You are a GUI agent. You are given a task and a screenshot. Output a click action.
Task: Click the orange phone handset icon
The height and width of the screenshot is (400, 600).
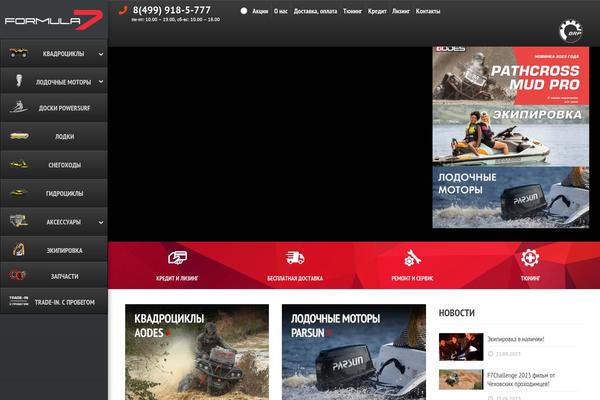coord(123,10)
